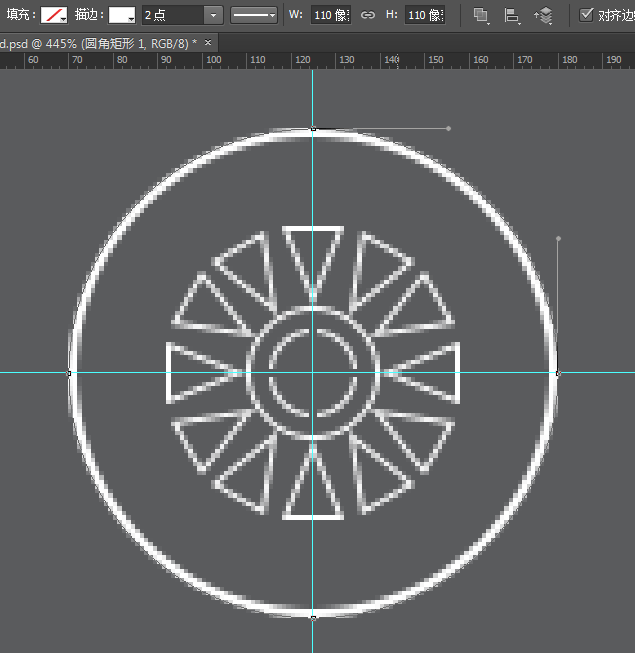
Task: Click the H height input field
Action: pos(425,16)
